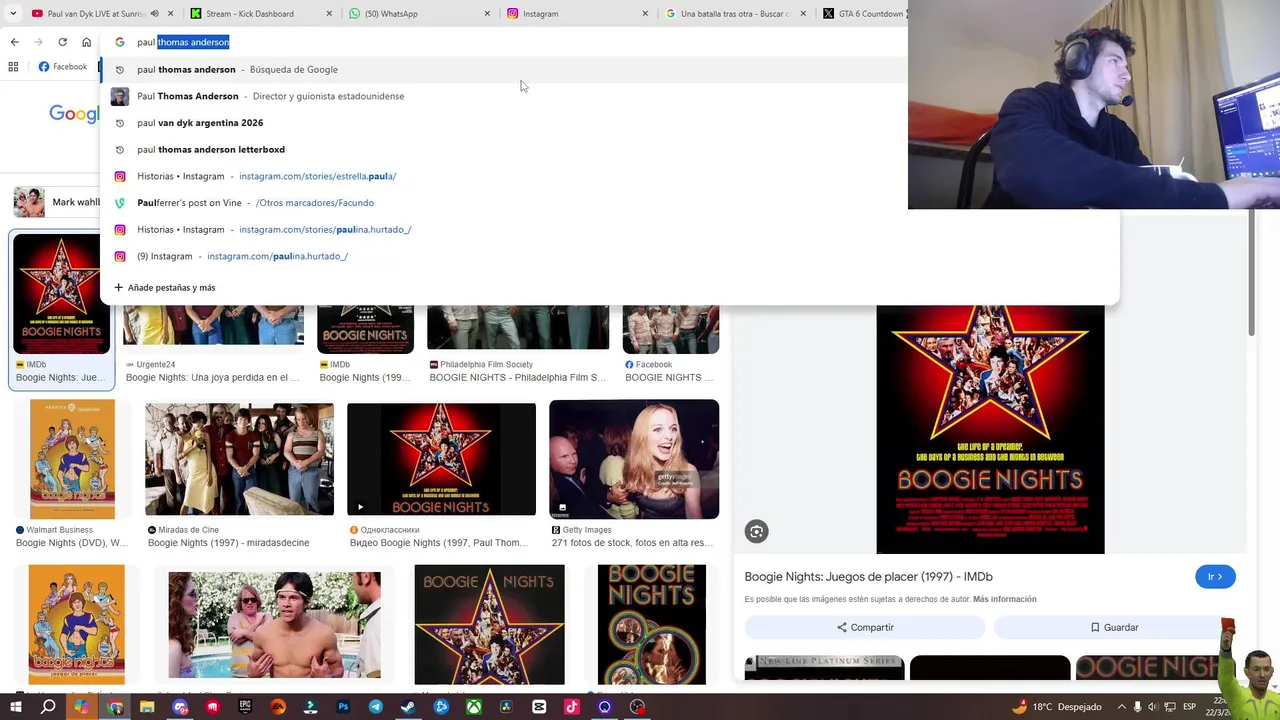Viewport: 1280px width, 720px height.
Task: Open the selected IMDb Boogie Nights poster thumbnail
Action: 62,294
